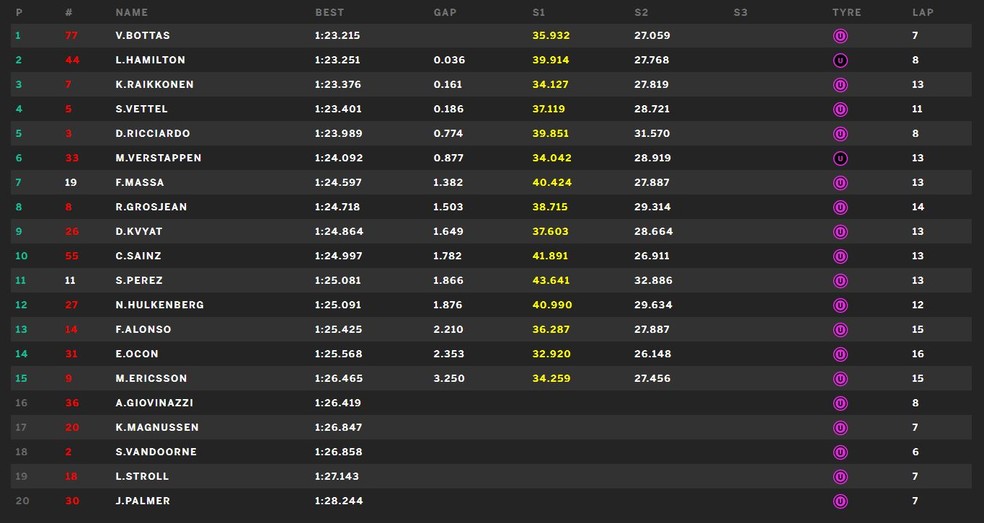This screenshot has height=523, width=984.
Task: Click the tyre icon in M.Verstappen's row
Action: pyautogui.click(x=840, y=158)
